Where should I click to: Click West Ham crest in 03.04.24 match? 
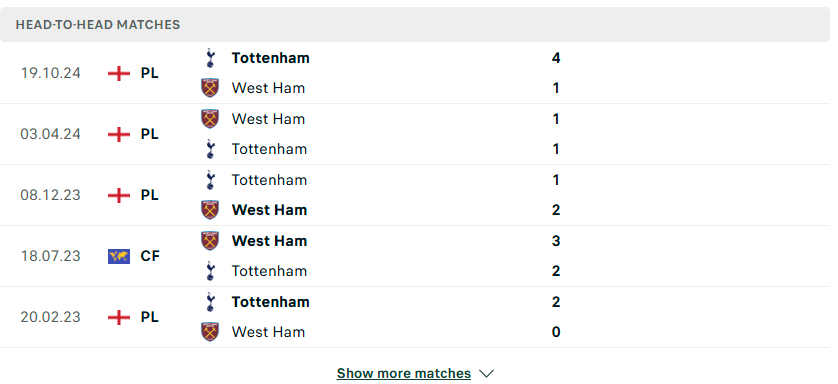[210, 119]
